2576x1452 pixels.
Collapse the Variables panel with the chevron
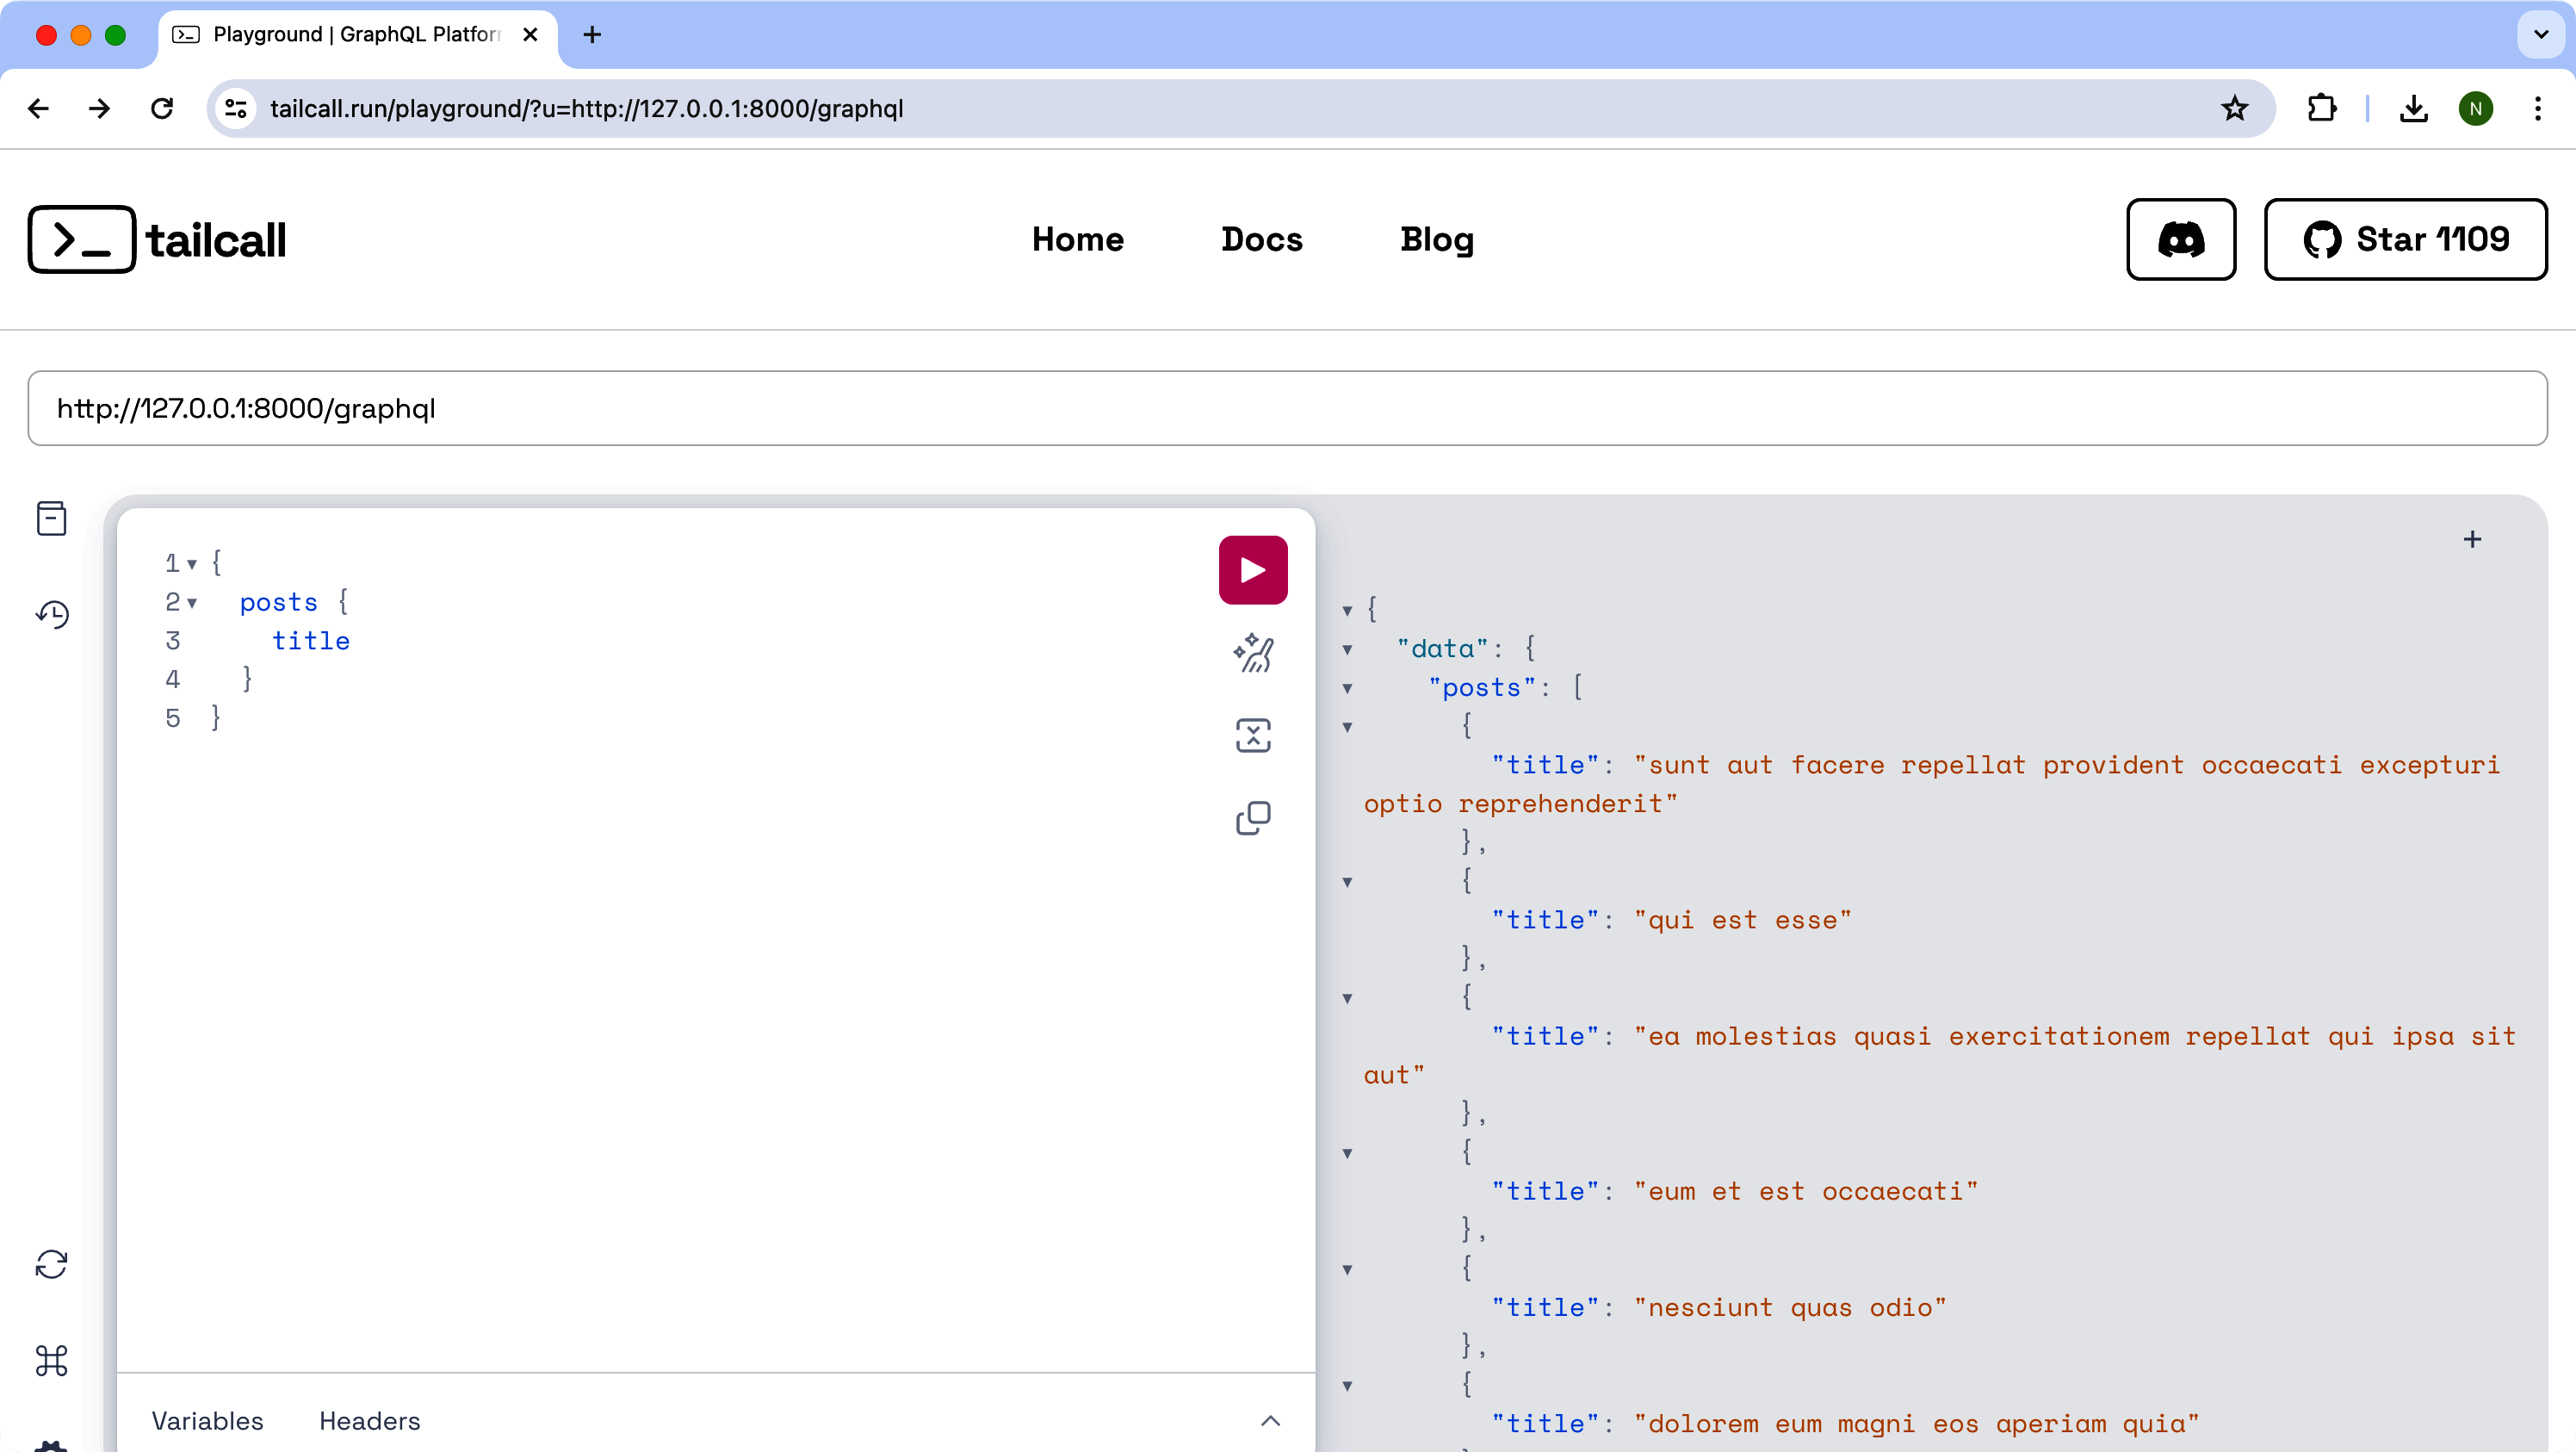click(1270, 1421)
